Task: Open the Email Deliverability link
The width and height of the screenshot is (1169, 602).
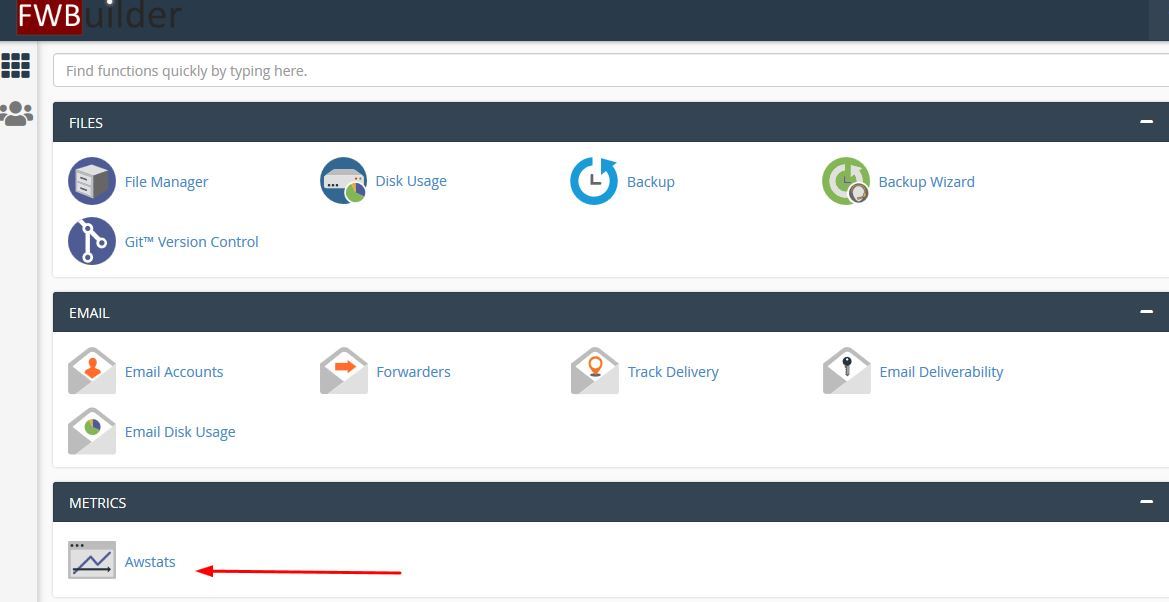Action: 941,372
